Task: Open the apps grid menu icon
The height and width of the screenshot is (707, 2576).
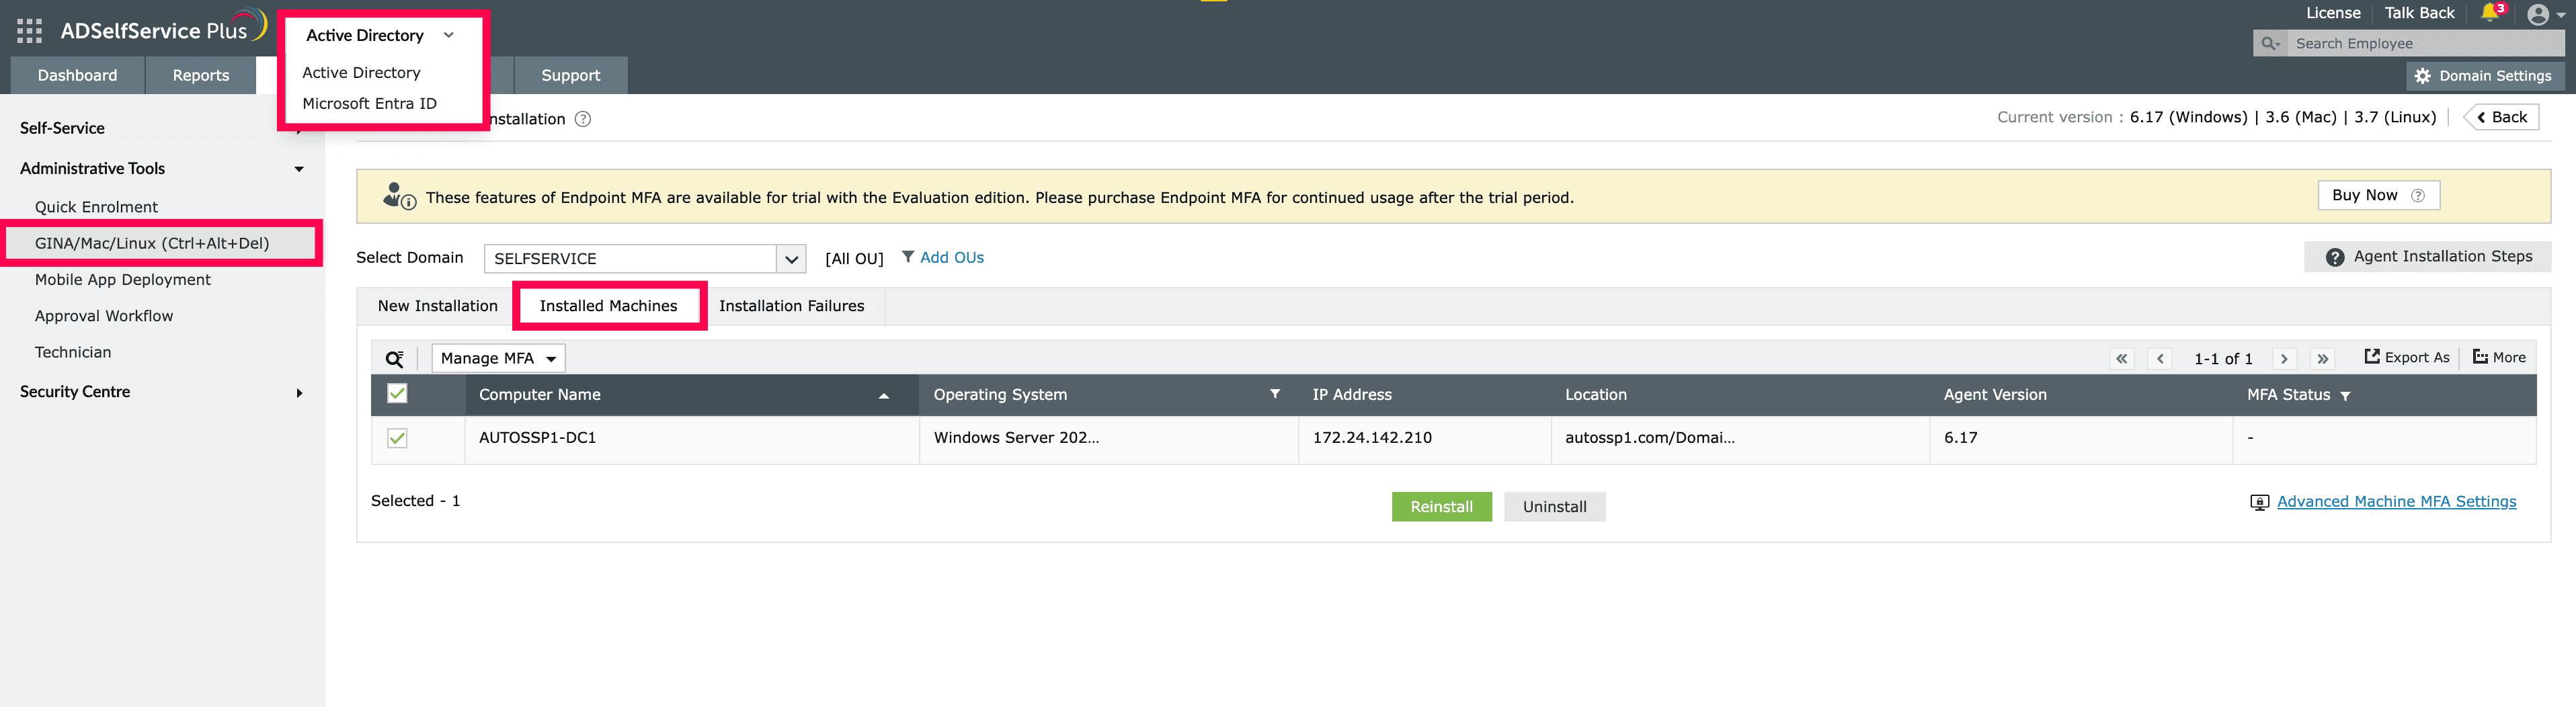Action: (29, 31)
